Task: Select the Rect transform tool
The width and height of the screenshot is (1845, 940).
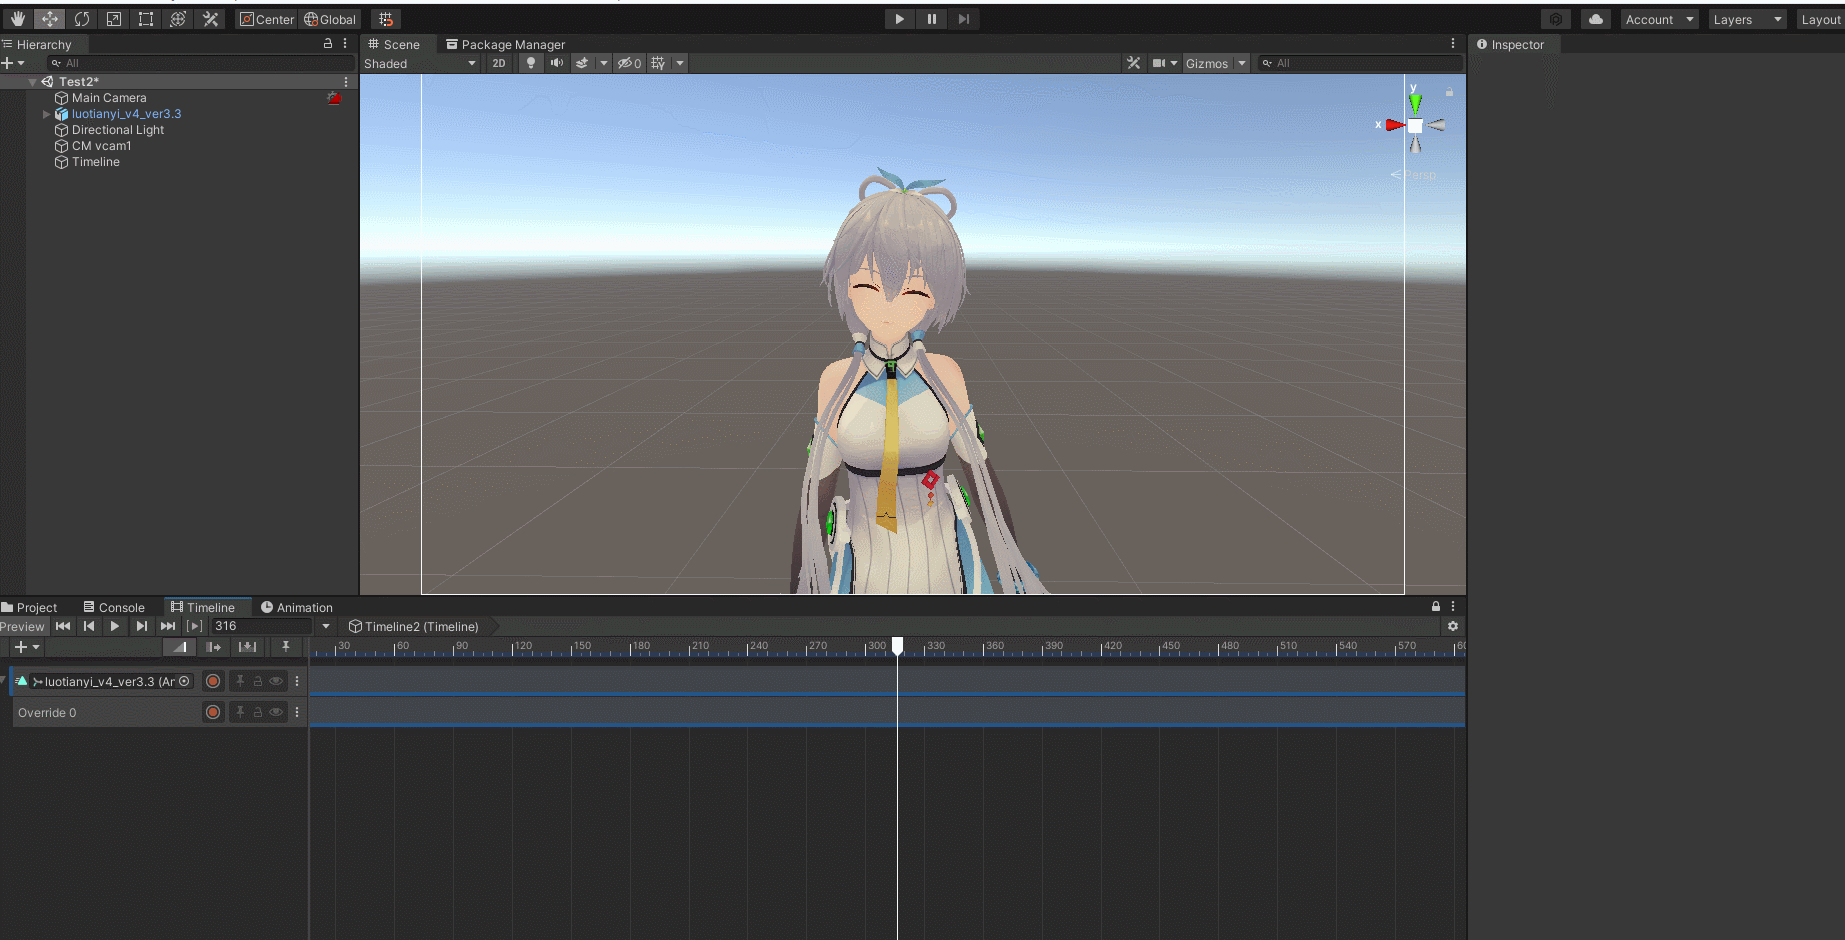Action: [x=146, y=19]
